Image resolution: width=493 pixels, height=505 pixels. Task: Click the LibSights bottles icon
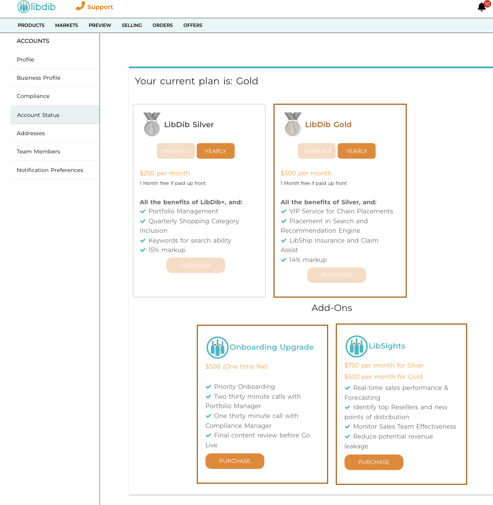356,346
